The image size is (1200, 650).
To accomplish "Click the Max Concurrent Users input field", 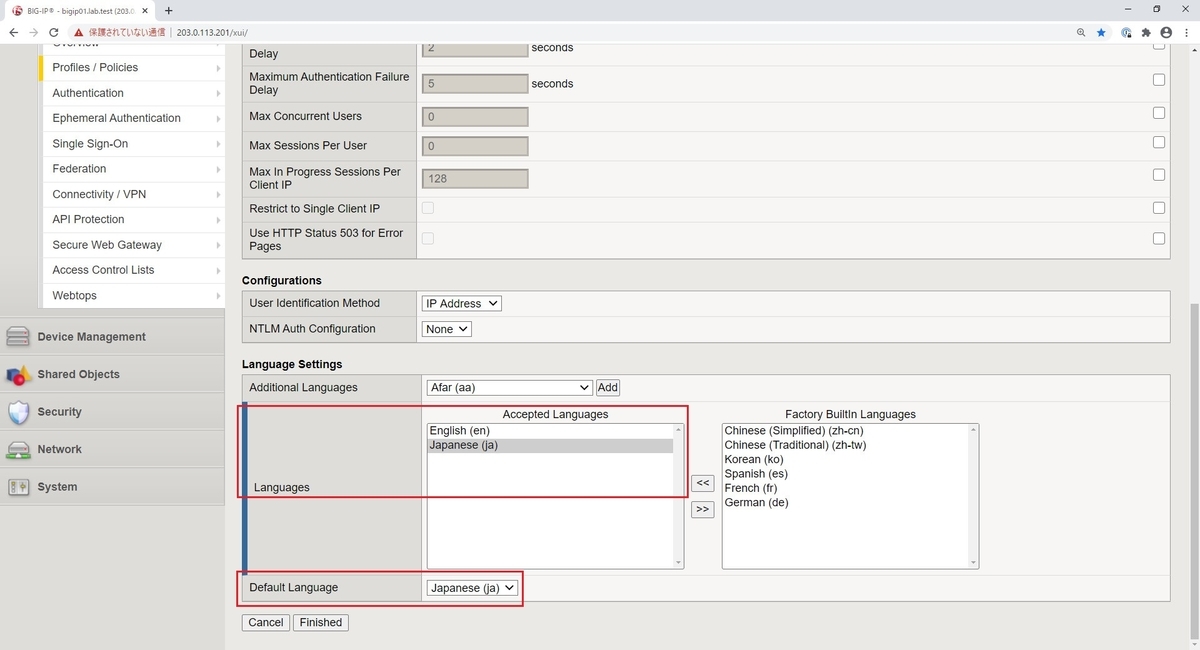I will coord(475,117).
